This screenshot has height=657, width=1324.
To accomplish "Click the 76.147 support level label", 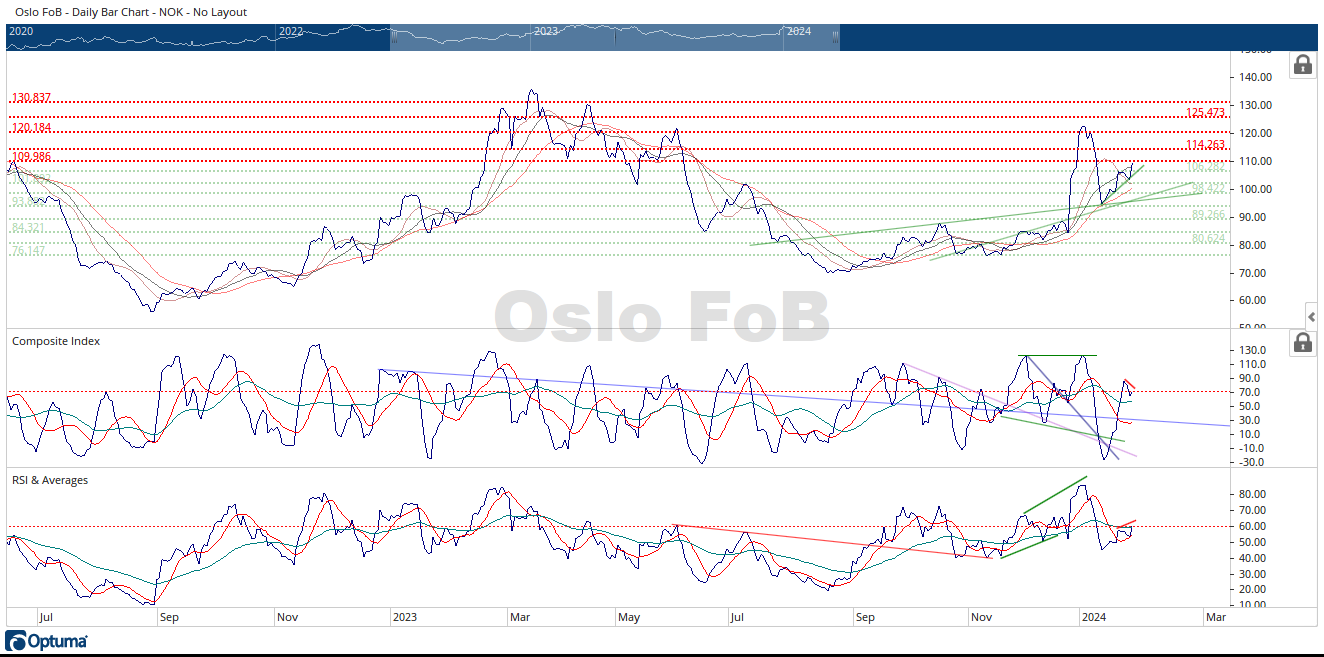I will pyautogui.click(x=28, y=251).
